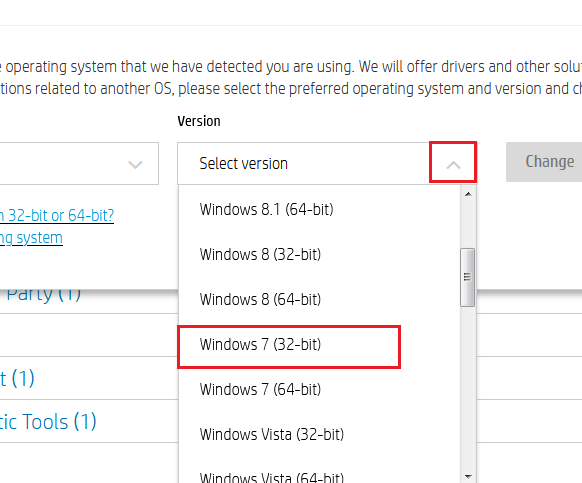Open the 32-bit or 64-bit help link

click(57, 215)
